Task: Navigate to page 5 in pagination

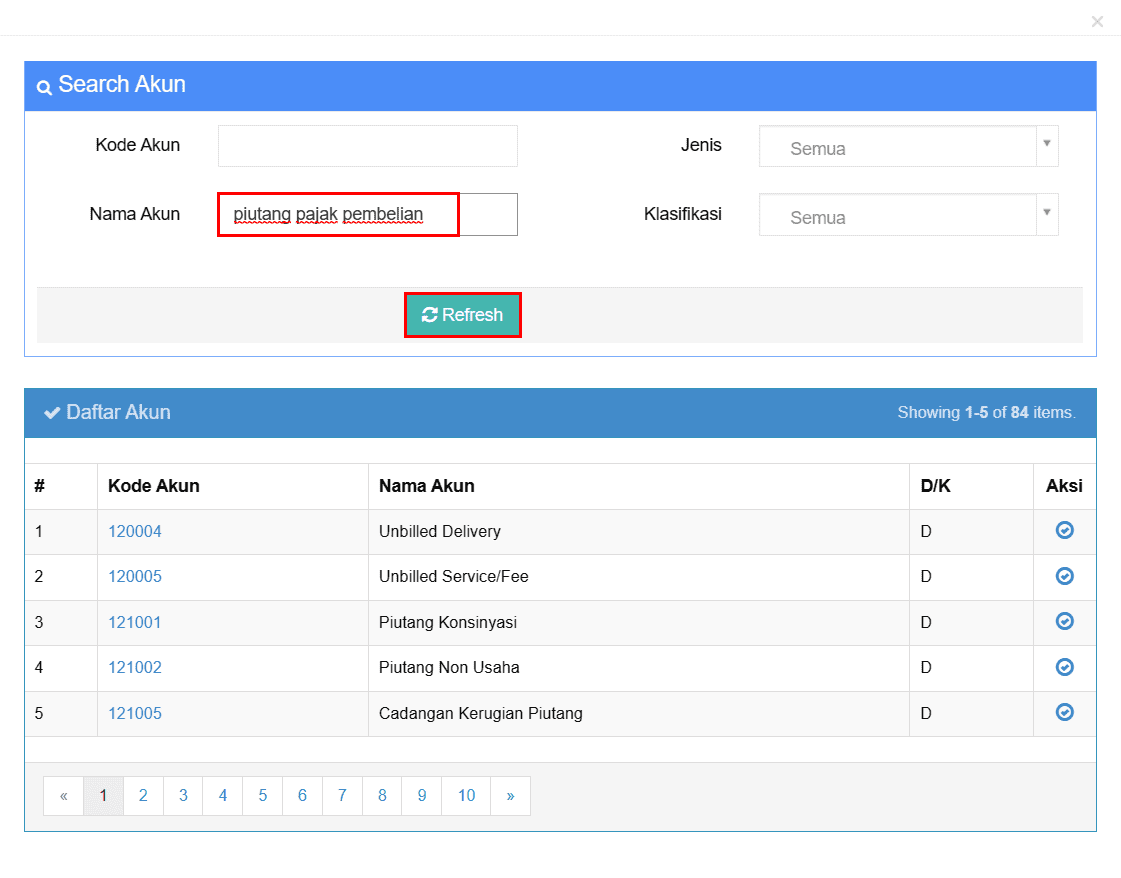Action: [263, 796]
